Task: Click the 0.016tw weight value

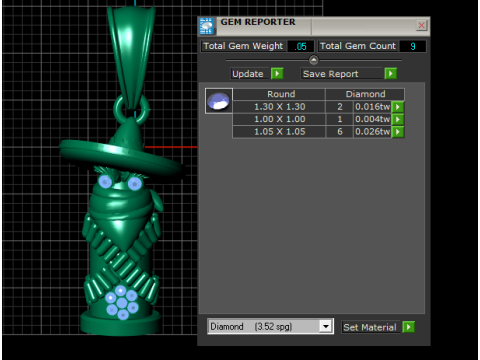Action: pyautogui.click(x=372, y=107)
